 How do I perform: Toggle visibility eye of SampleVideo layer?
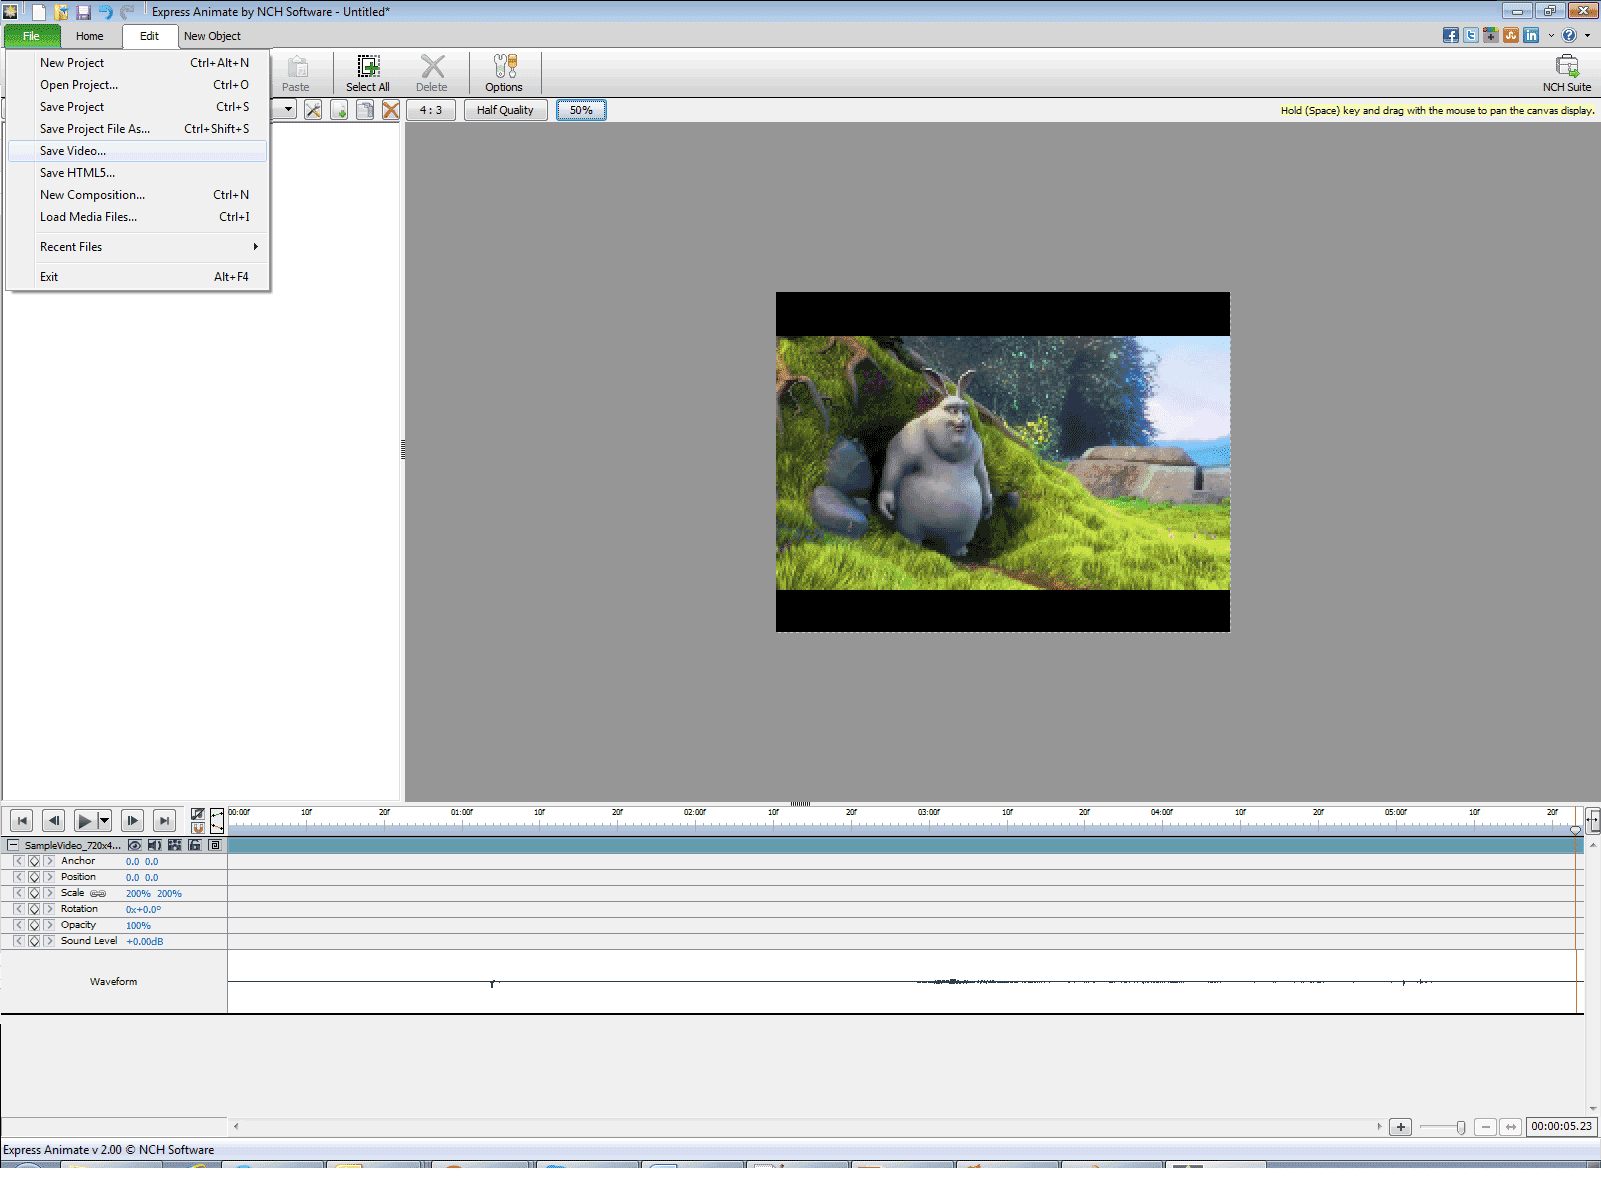coord(134,845)
